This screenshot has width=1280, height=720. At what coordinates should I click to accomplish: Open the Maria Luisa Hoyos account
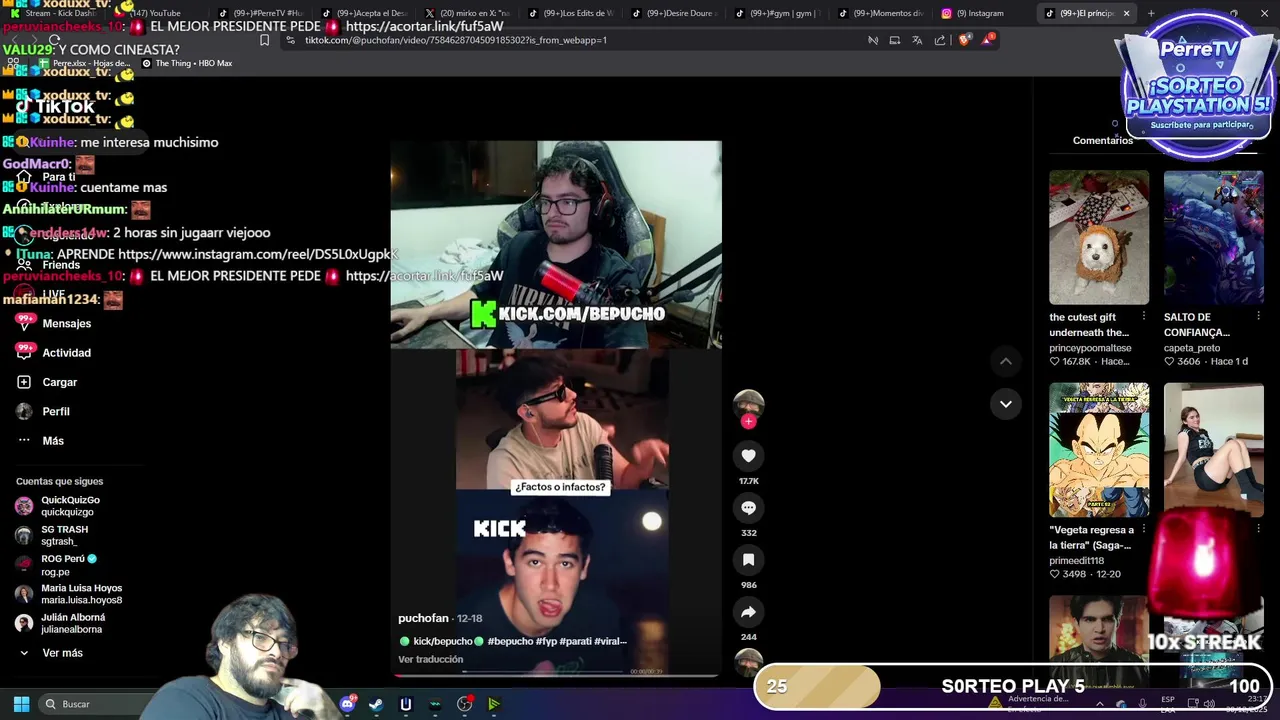point(69,594)
